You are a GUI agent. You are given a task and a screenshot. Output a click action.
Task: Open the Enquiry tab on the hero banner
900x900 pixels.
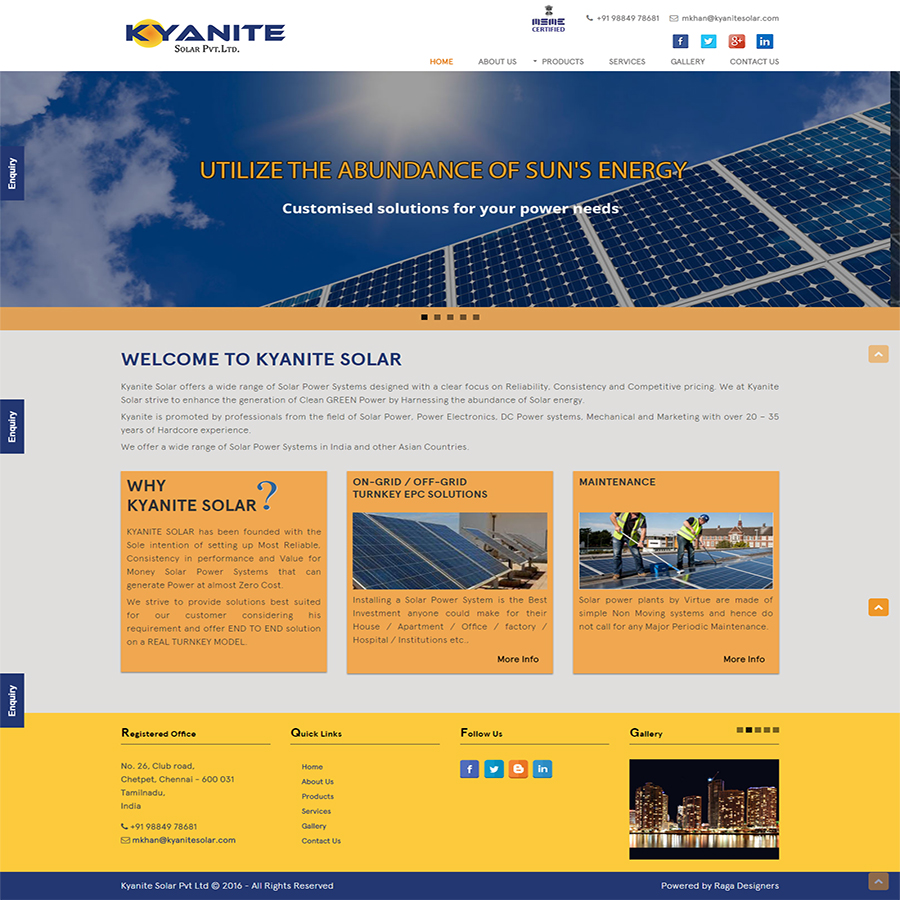pyautogui.click(x=12, y=173)
